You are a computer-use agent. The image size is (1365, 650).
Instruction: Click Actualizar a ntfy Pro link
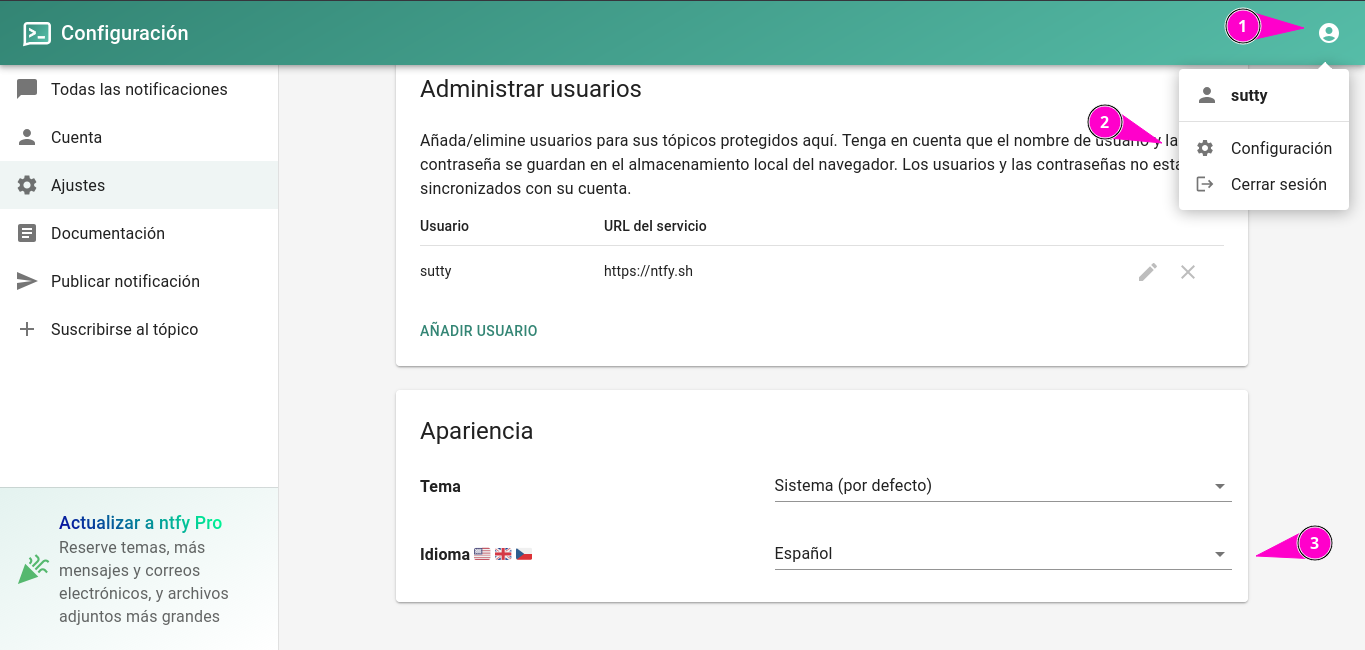point(140,523)
